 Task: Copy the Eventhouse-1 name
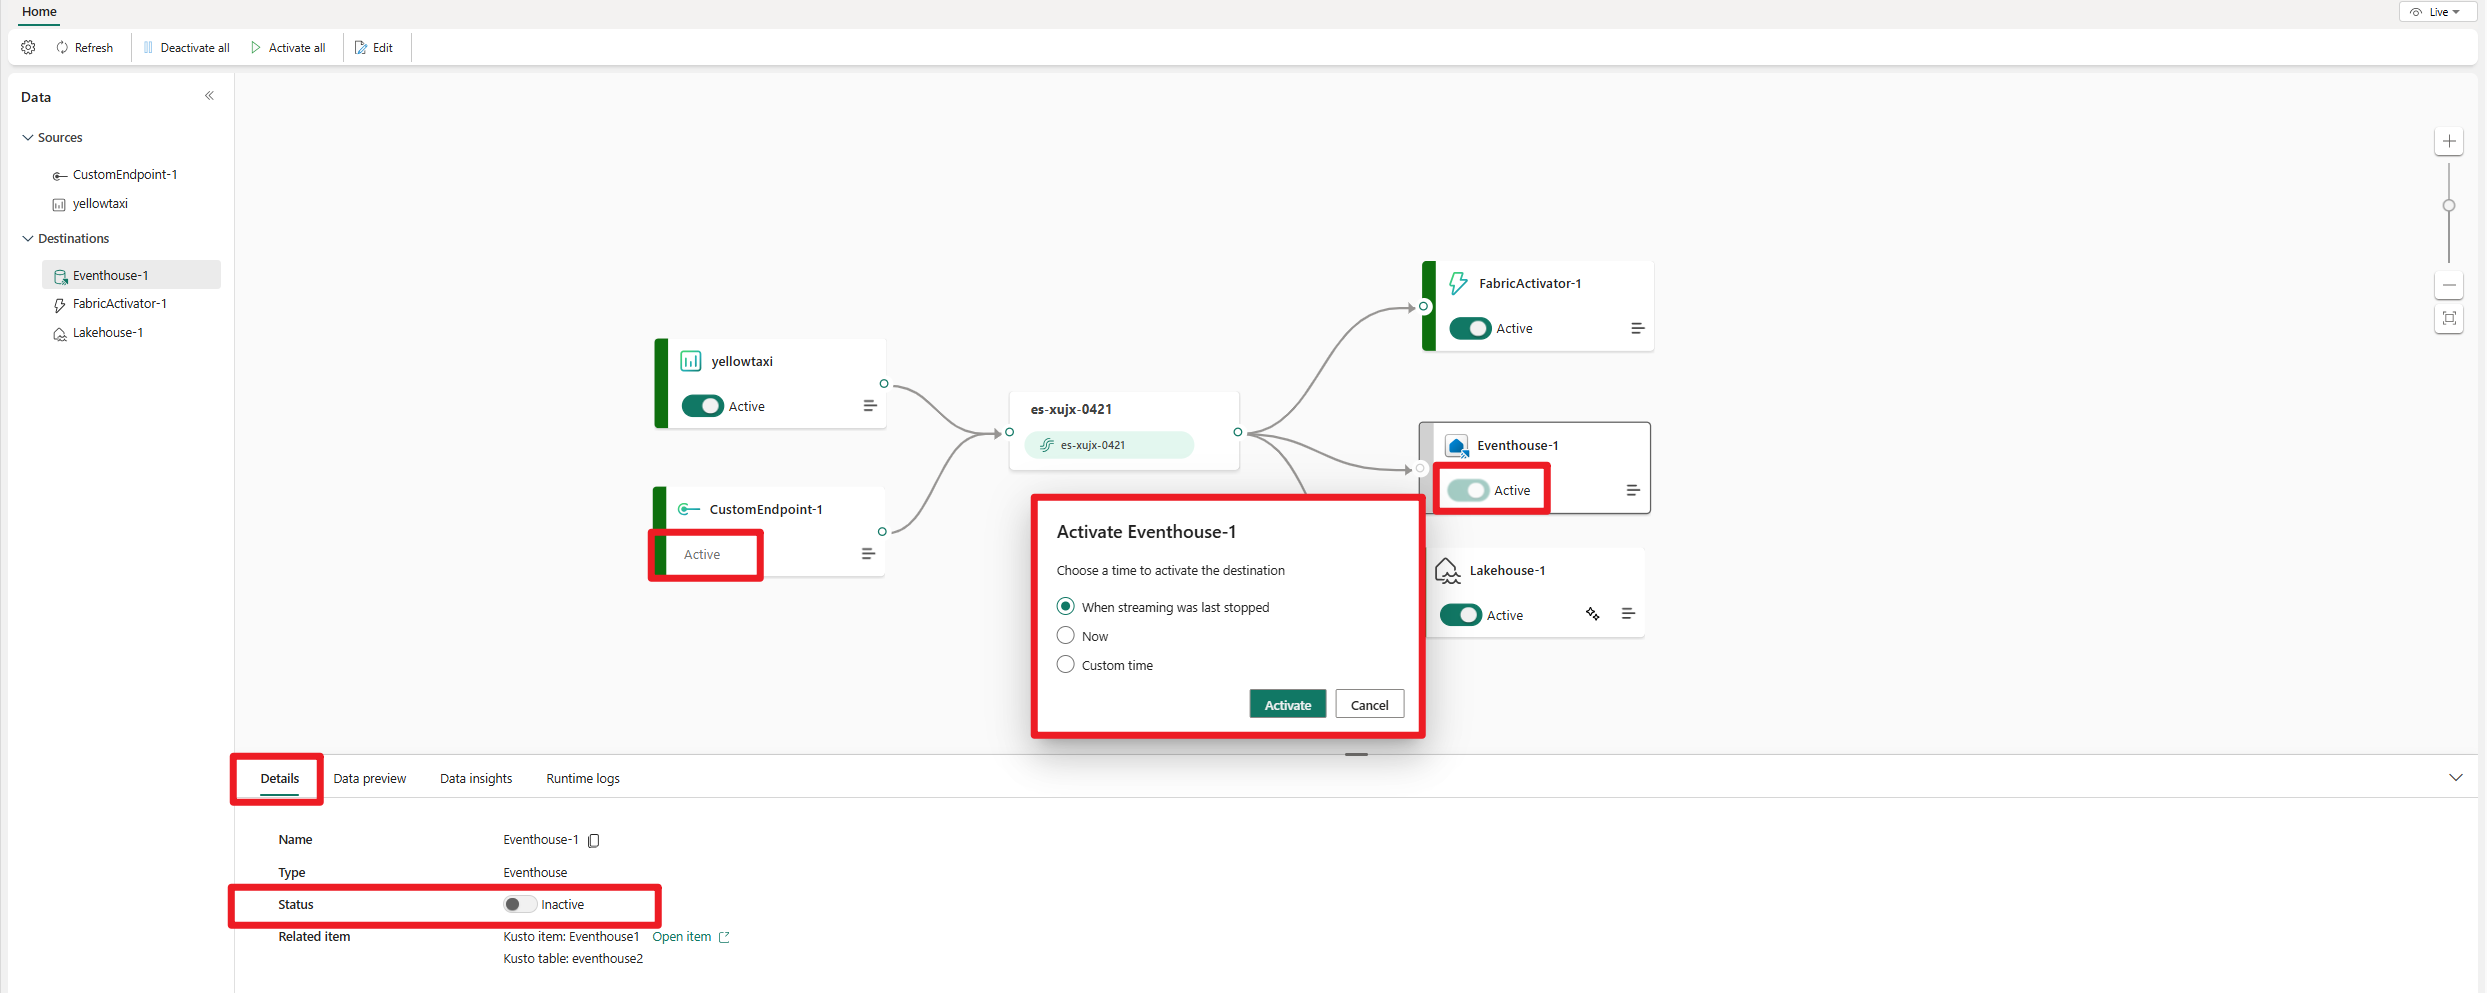[594, 840]
